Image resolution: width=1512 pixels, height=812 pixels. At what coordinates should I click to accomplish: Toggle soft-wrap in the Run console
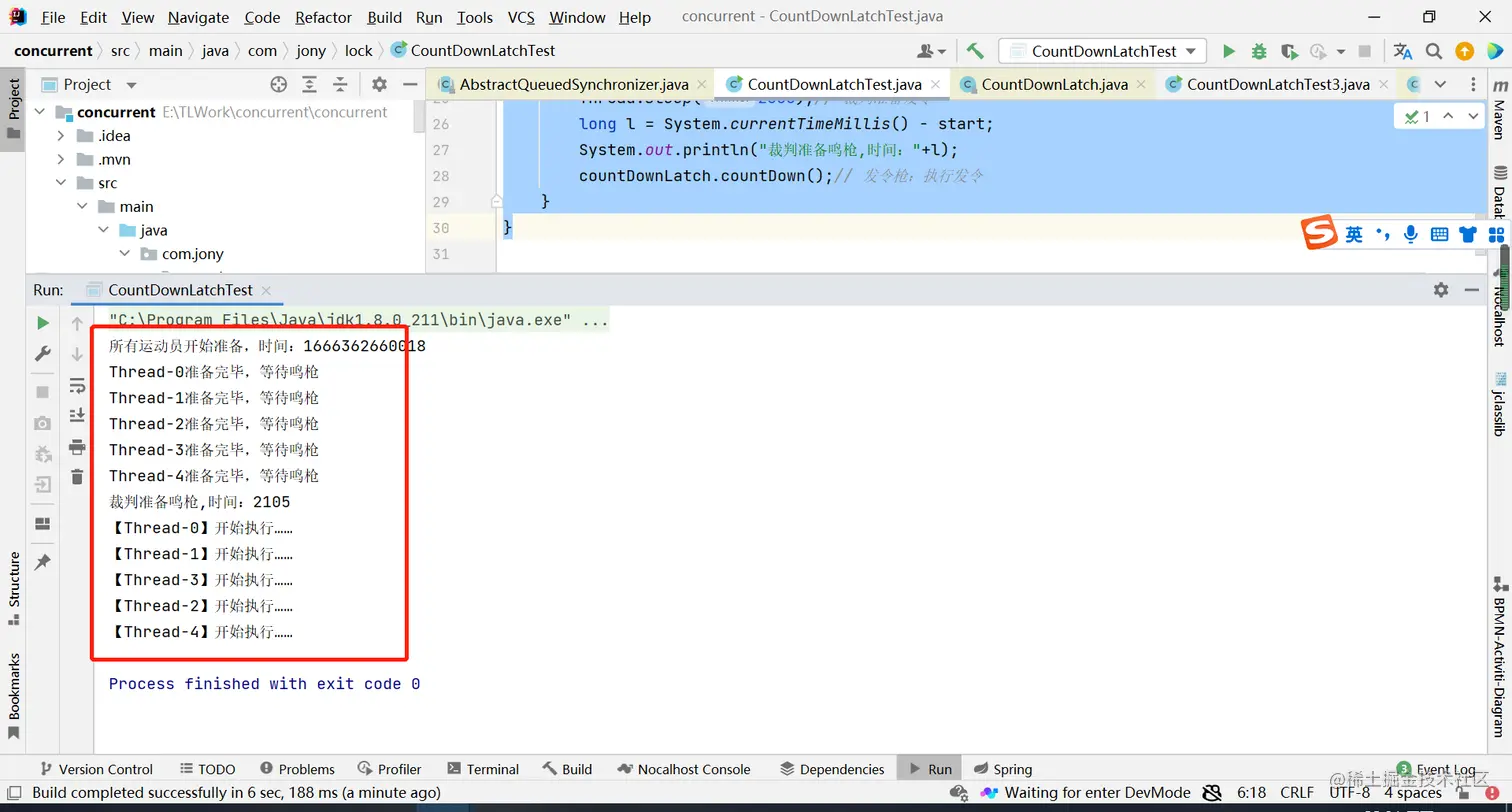77,385
